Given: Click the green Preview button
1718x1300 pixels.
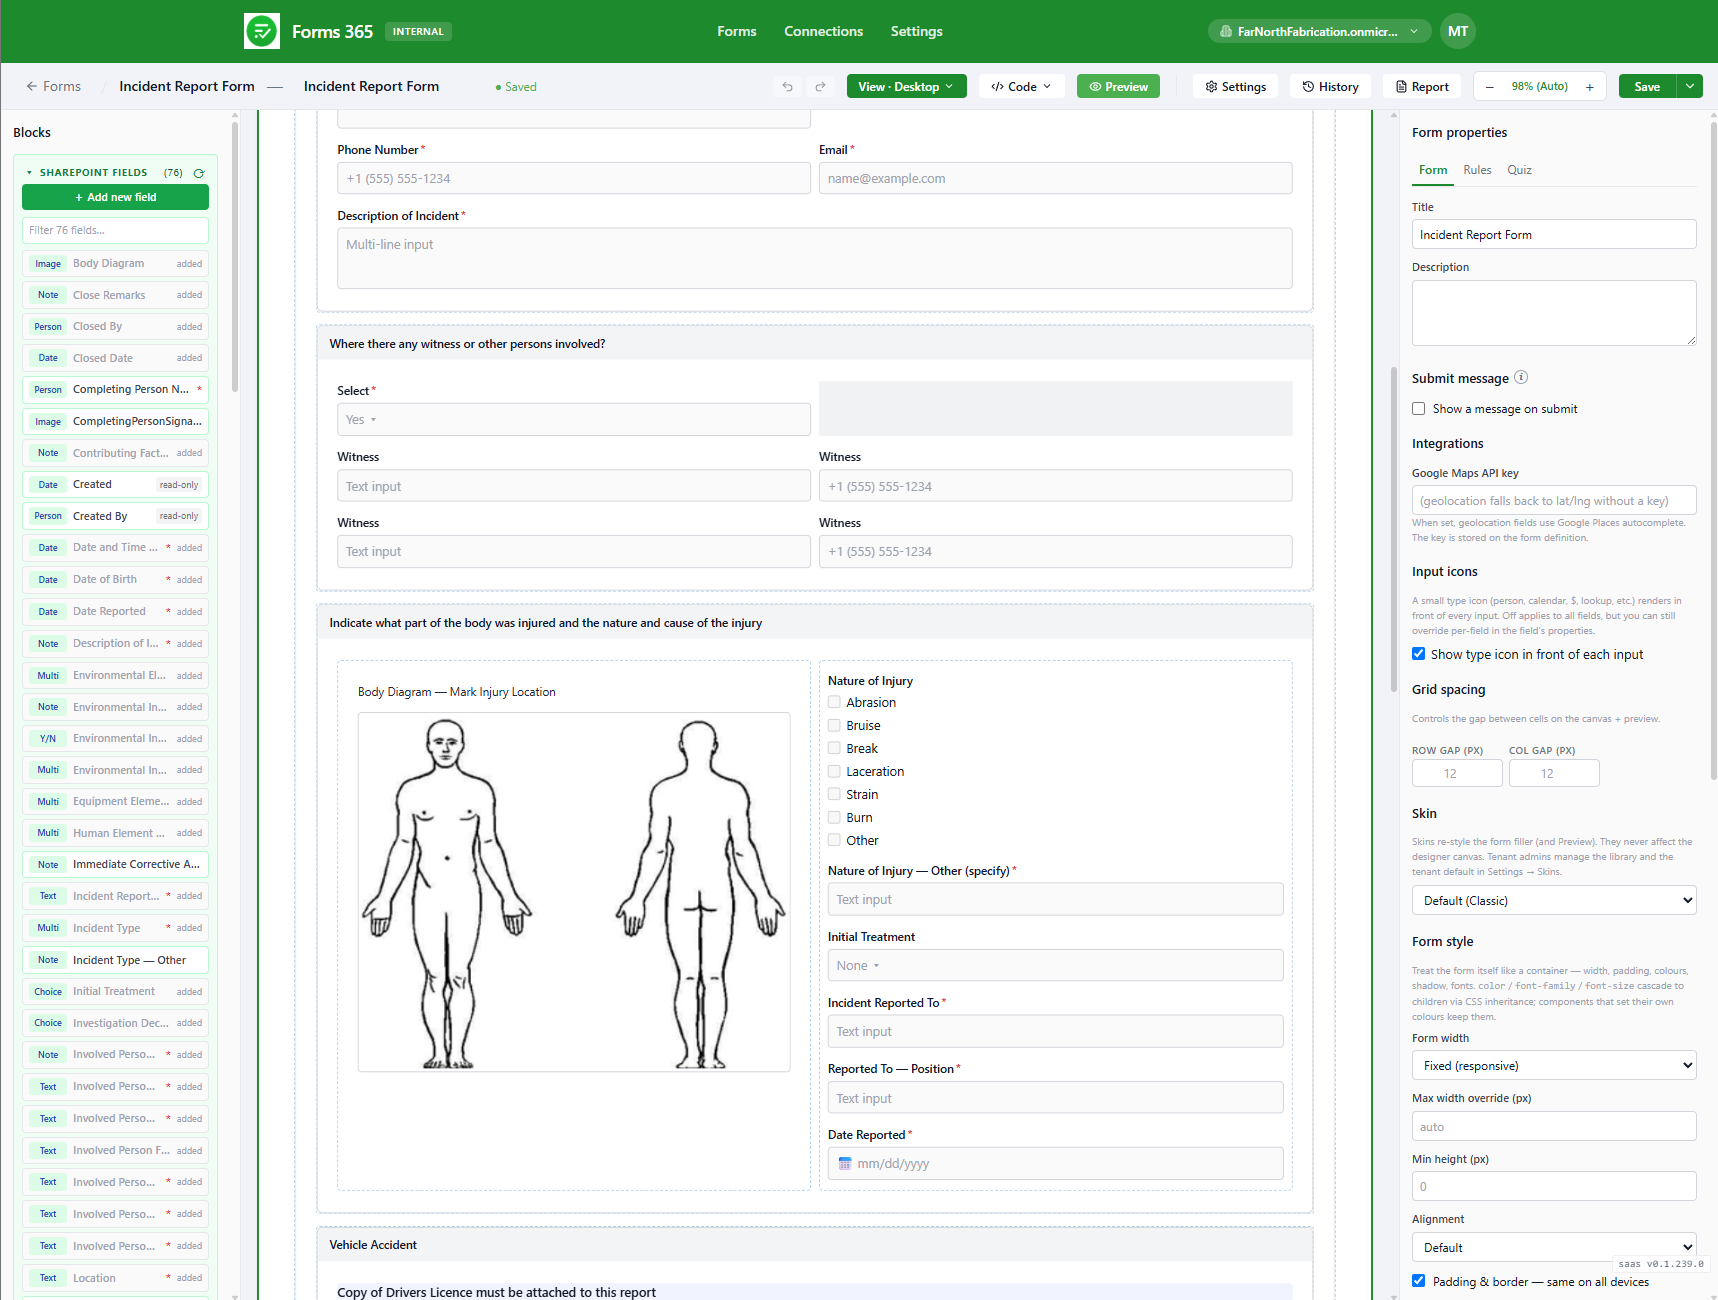Looking at the screenshot, I should 1119,87.
